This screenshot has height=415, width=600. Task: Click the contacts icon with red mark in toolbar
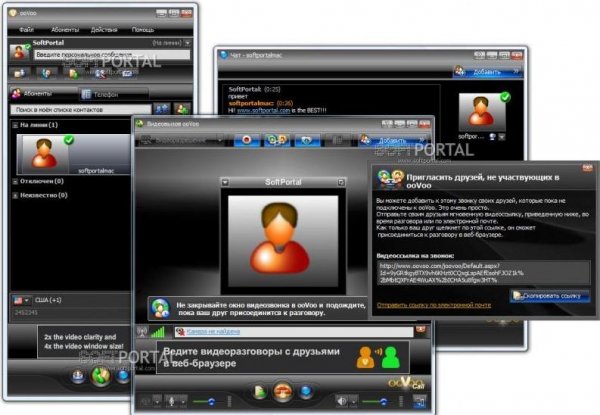[100, 73]
